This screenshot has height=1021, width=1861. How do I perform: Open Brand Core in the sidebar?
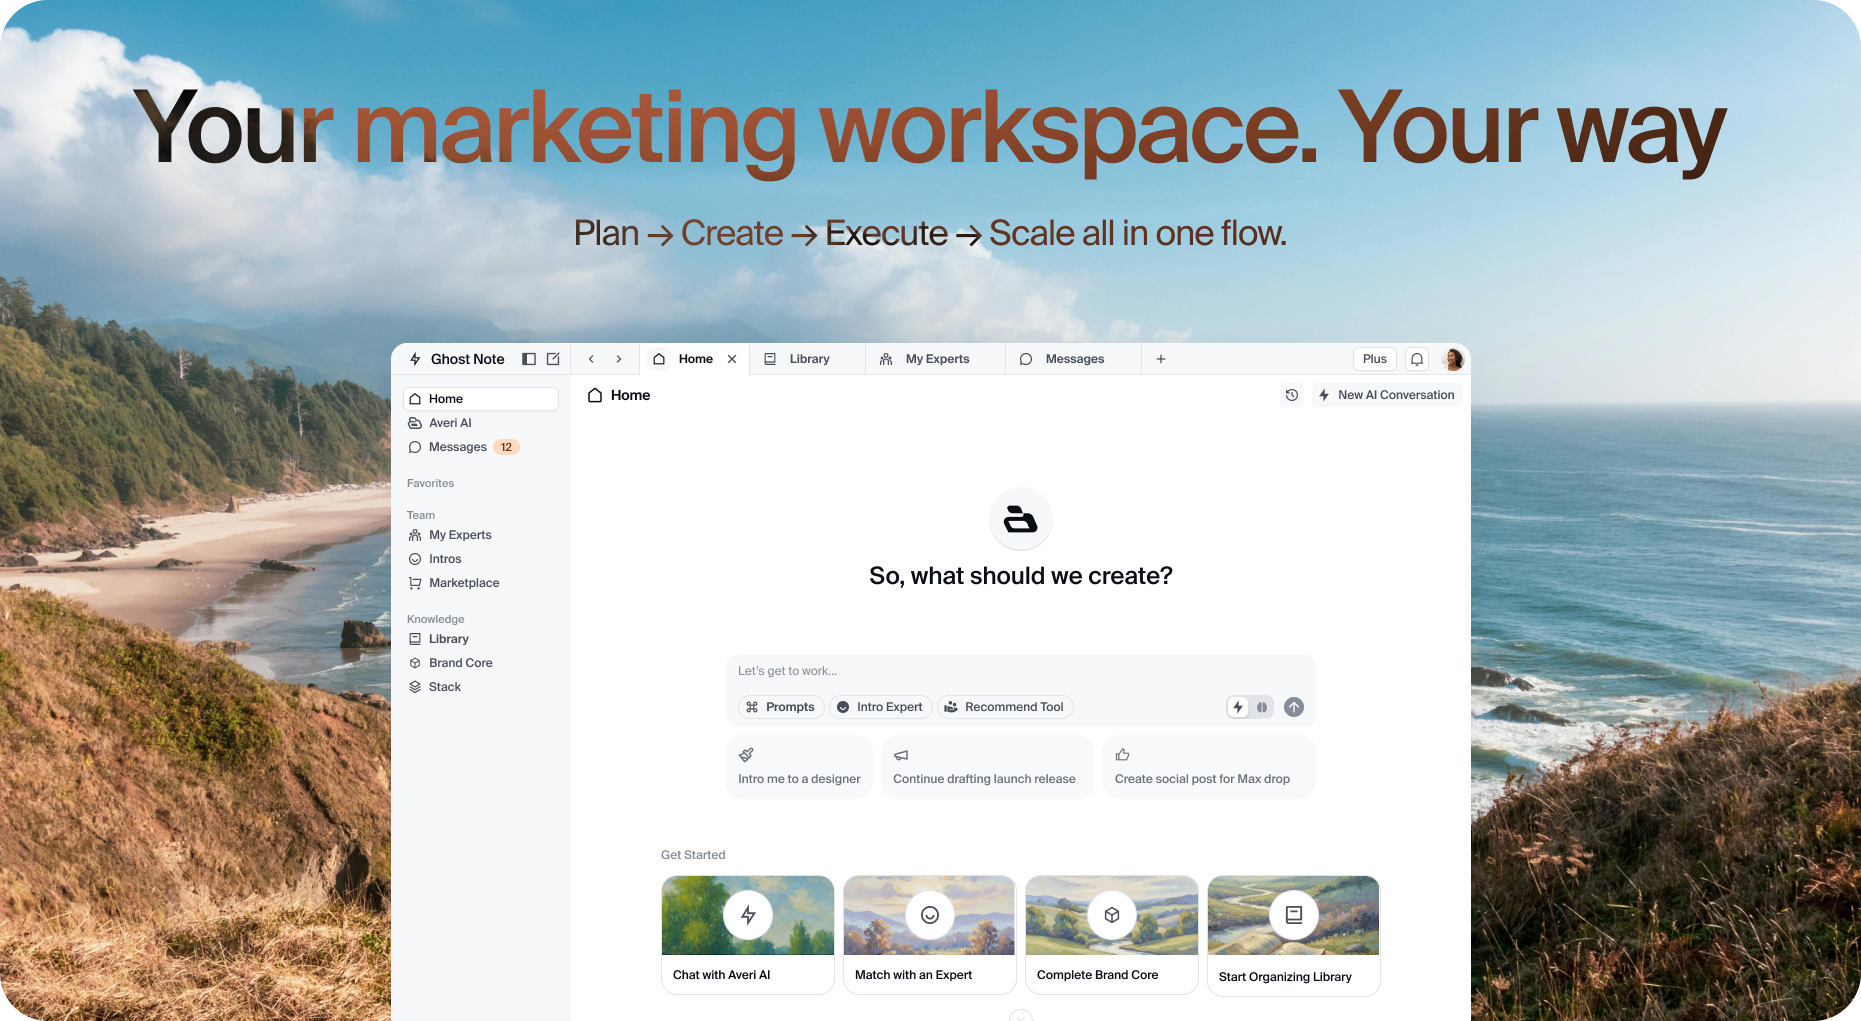point(460,663)
